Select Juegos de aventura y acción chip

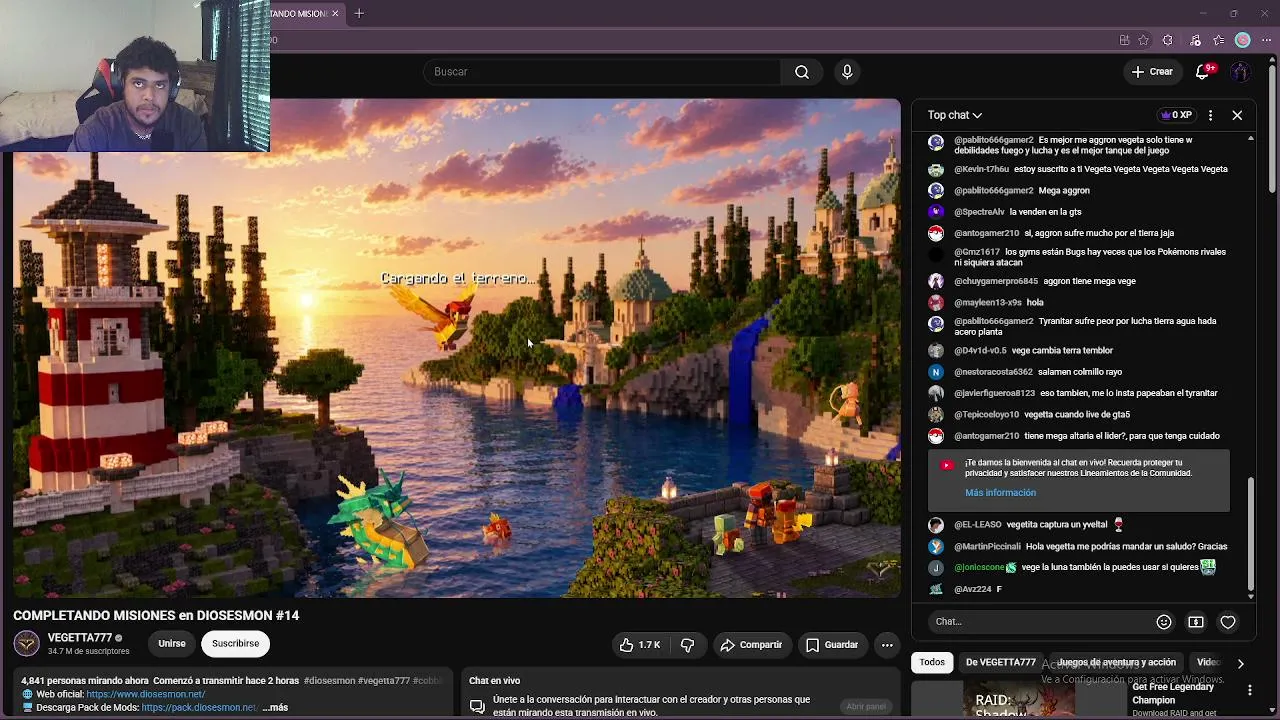point(1117,662)
